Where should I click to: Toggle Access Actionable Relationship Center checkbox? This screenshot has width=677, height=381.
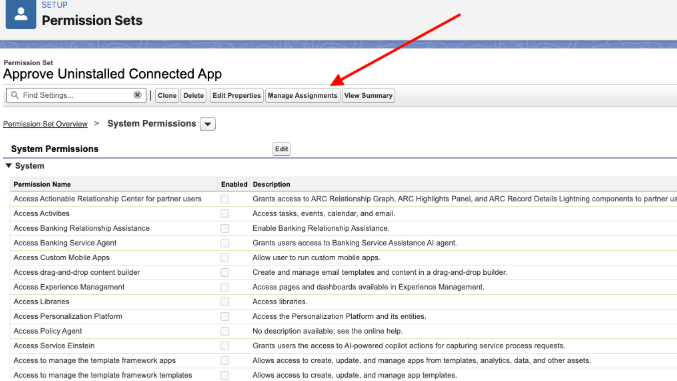click(x=225, y=199)
